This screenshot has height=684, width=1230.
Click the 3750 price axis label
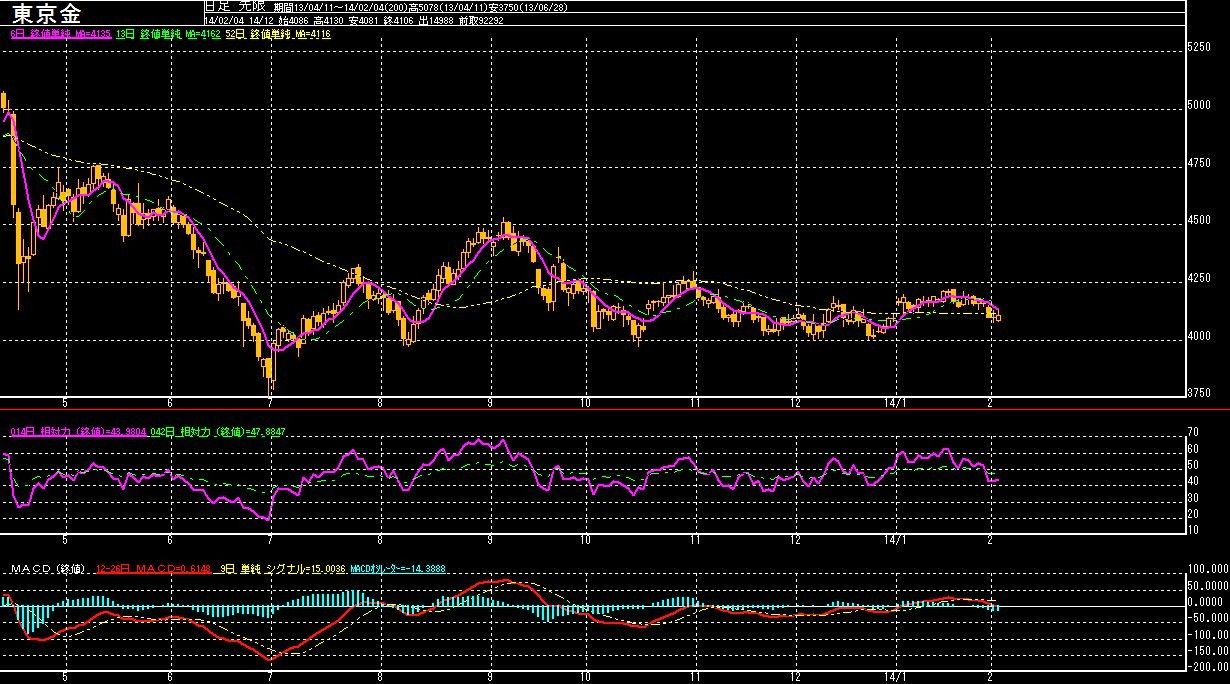tap(1198, 395)
